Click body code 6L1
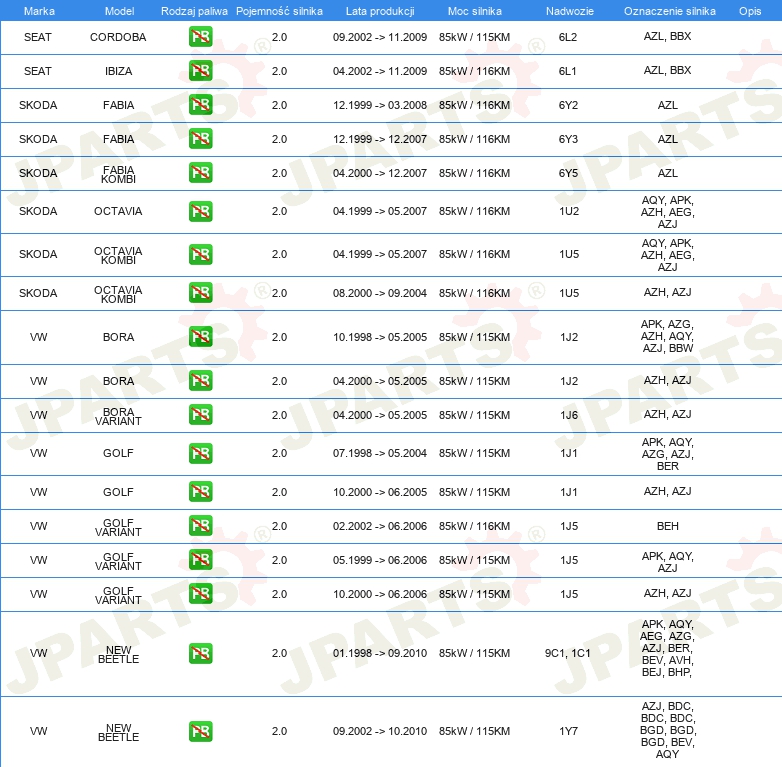Image resolution: width=782 pixels, height=767 pixels. pyautogui.click(x=568, y=71)
